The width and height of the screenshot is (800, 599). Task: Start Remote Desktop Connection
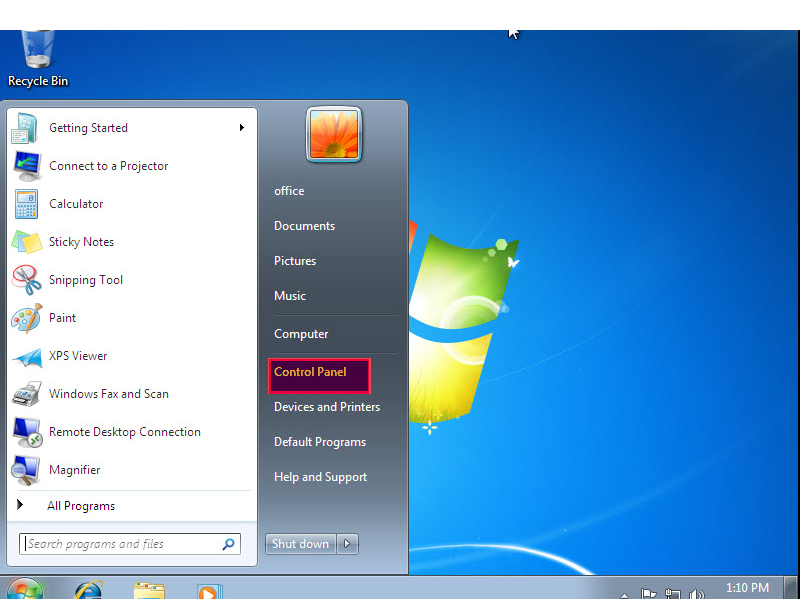point(132,432)
